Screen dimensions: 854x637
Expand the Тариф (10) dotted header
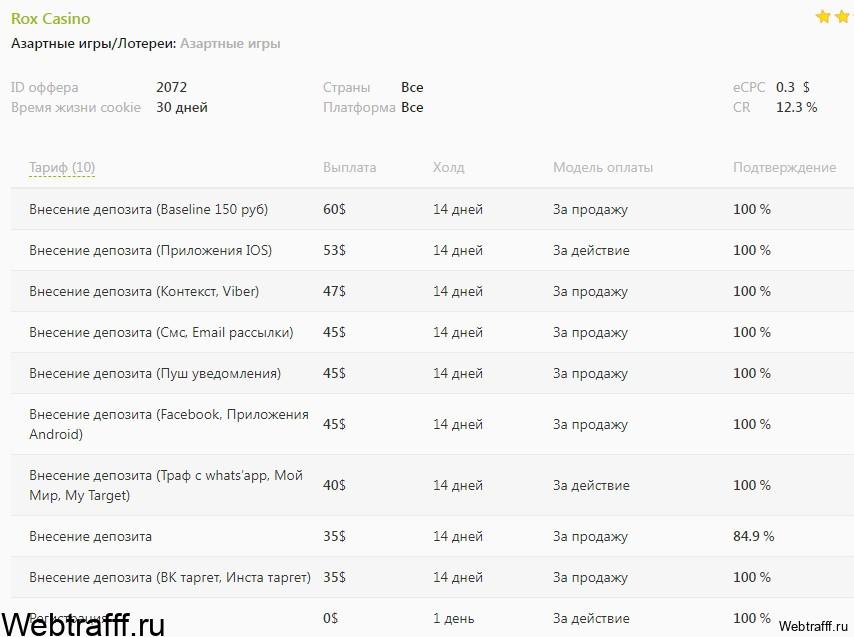(62, 168)
